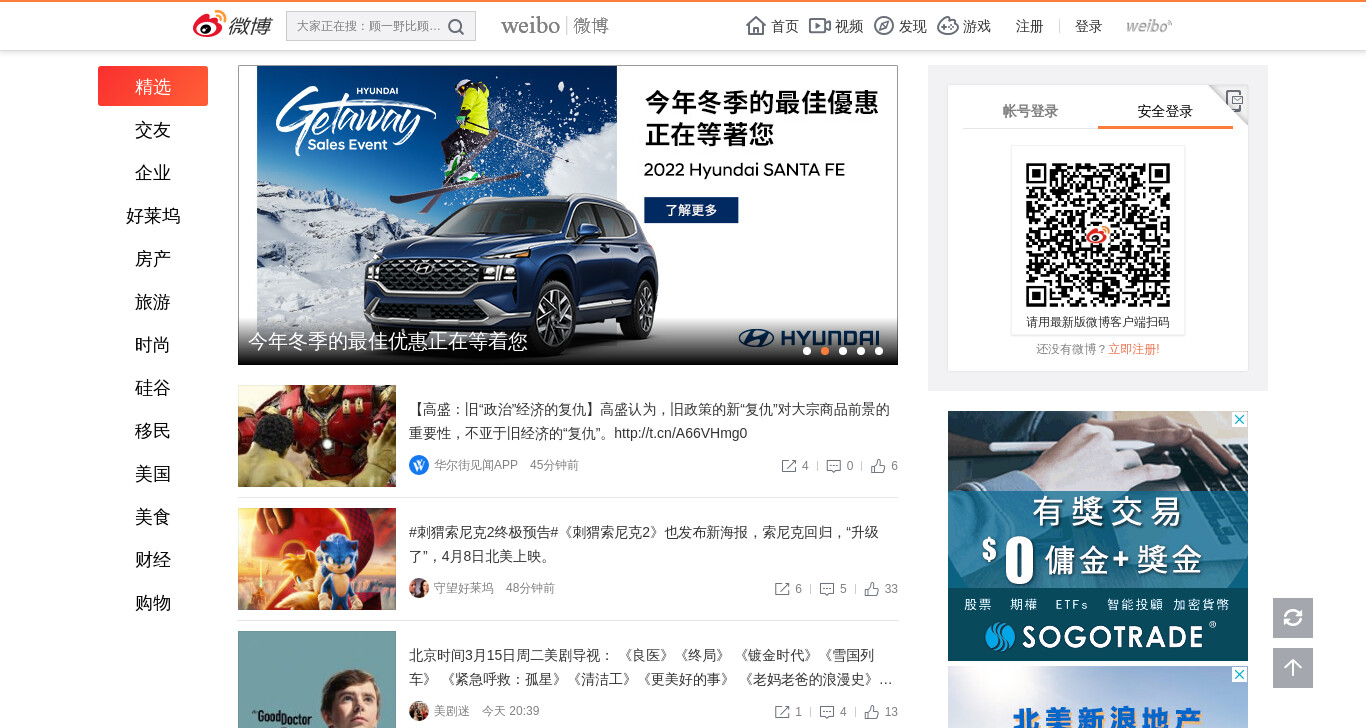This screenshot has height=728, width=1366.
Task: Select 时尚 category
Action: [x=153, y=345]
